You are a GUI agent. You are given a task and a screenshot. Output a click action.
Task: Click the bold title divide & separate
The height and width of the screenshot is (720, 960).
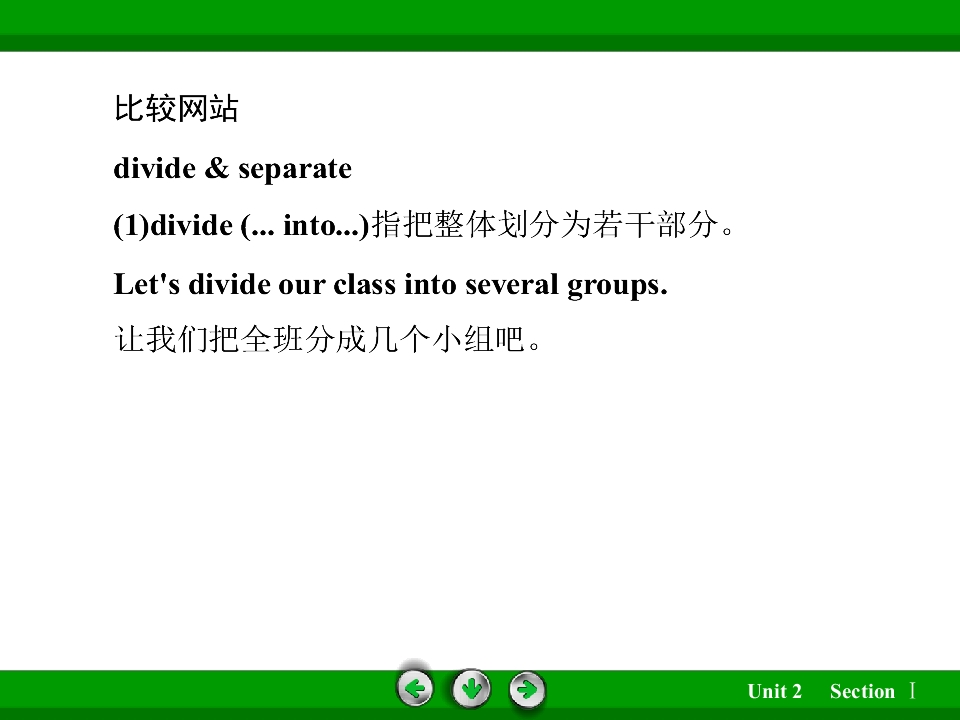pos(233,168)
